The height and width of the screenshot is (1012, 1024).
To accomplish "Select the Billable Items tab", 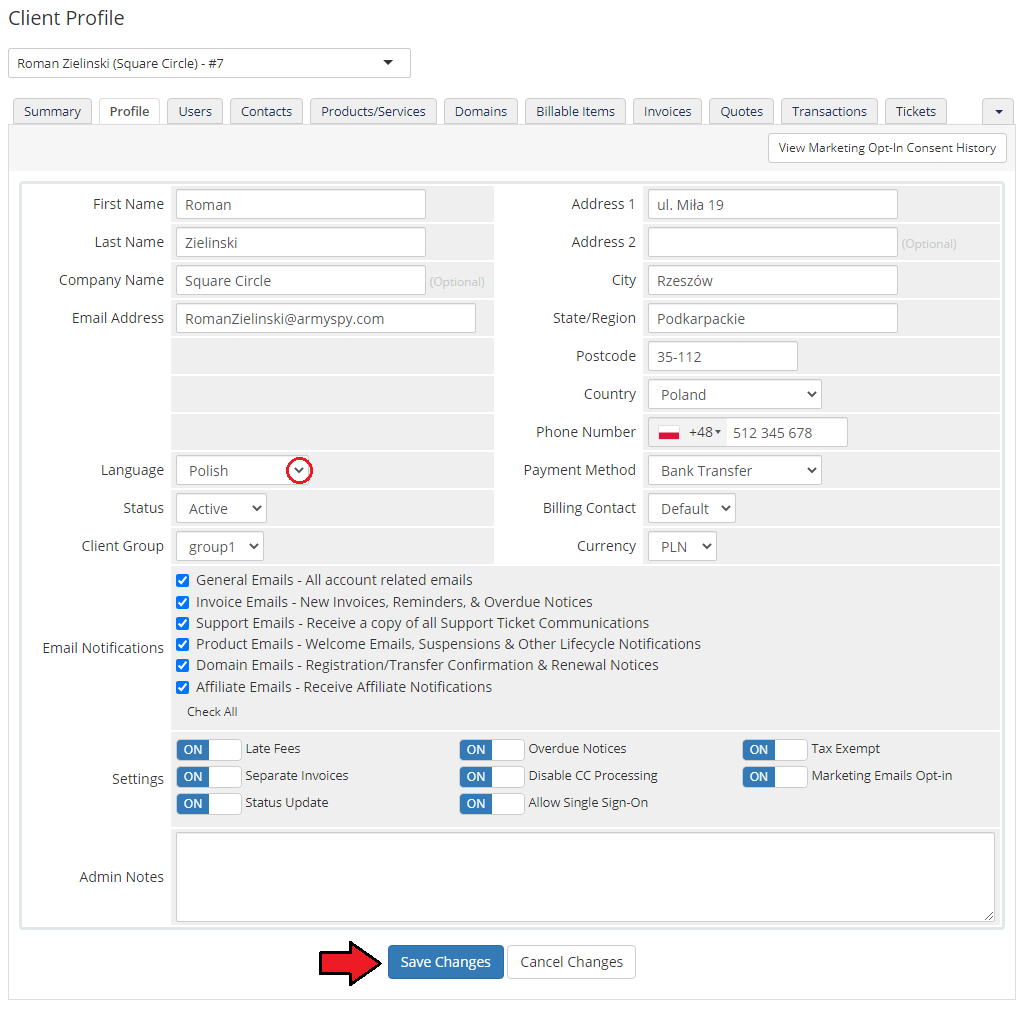I will coord(575,112).
